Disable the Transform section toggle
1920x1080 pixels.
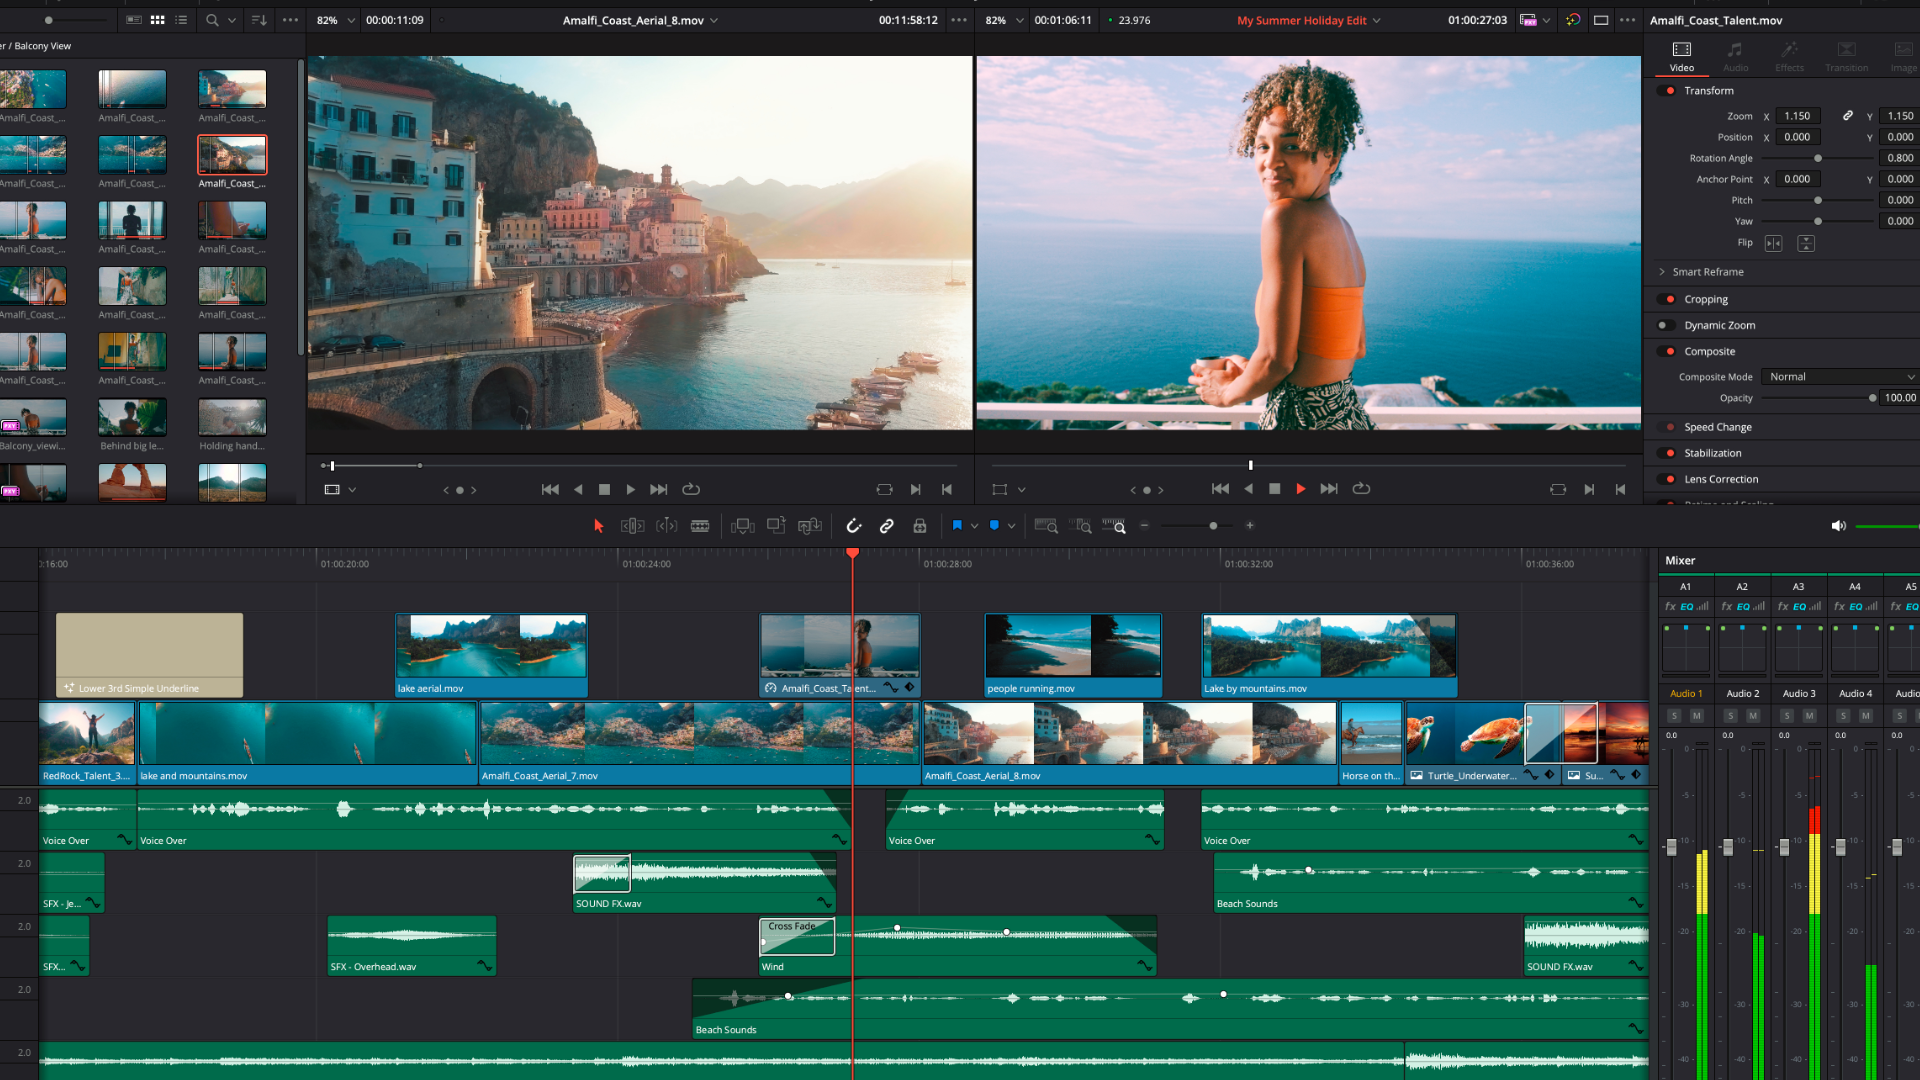click(x=1669, y=91)
